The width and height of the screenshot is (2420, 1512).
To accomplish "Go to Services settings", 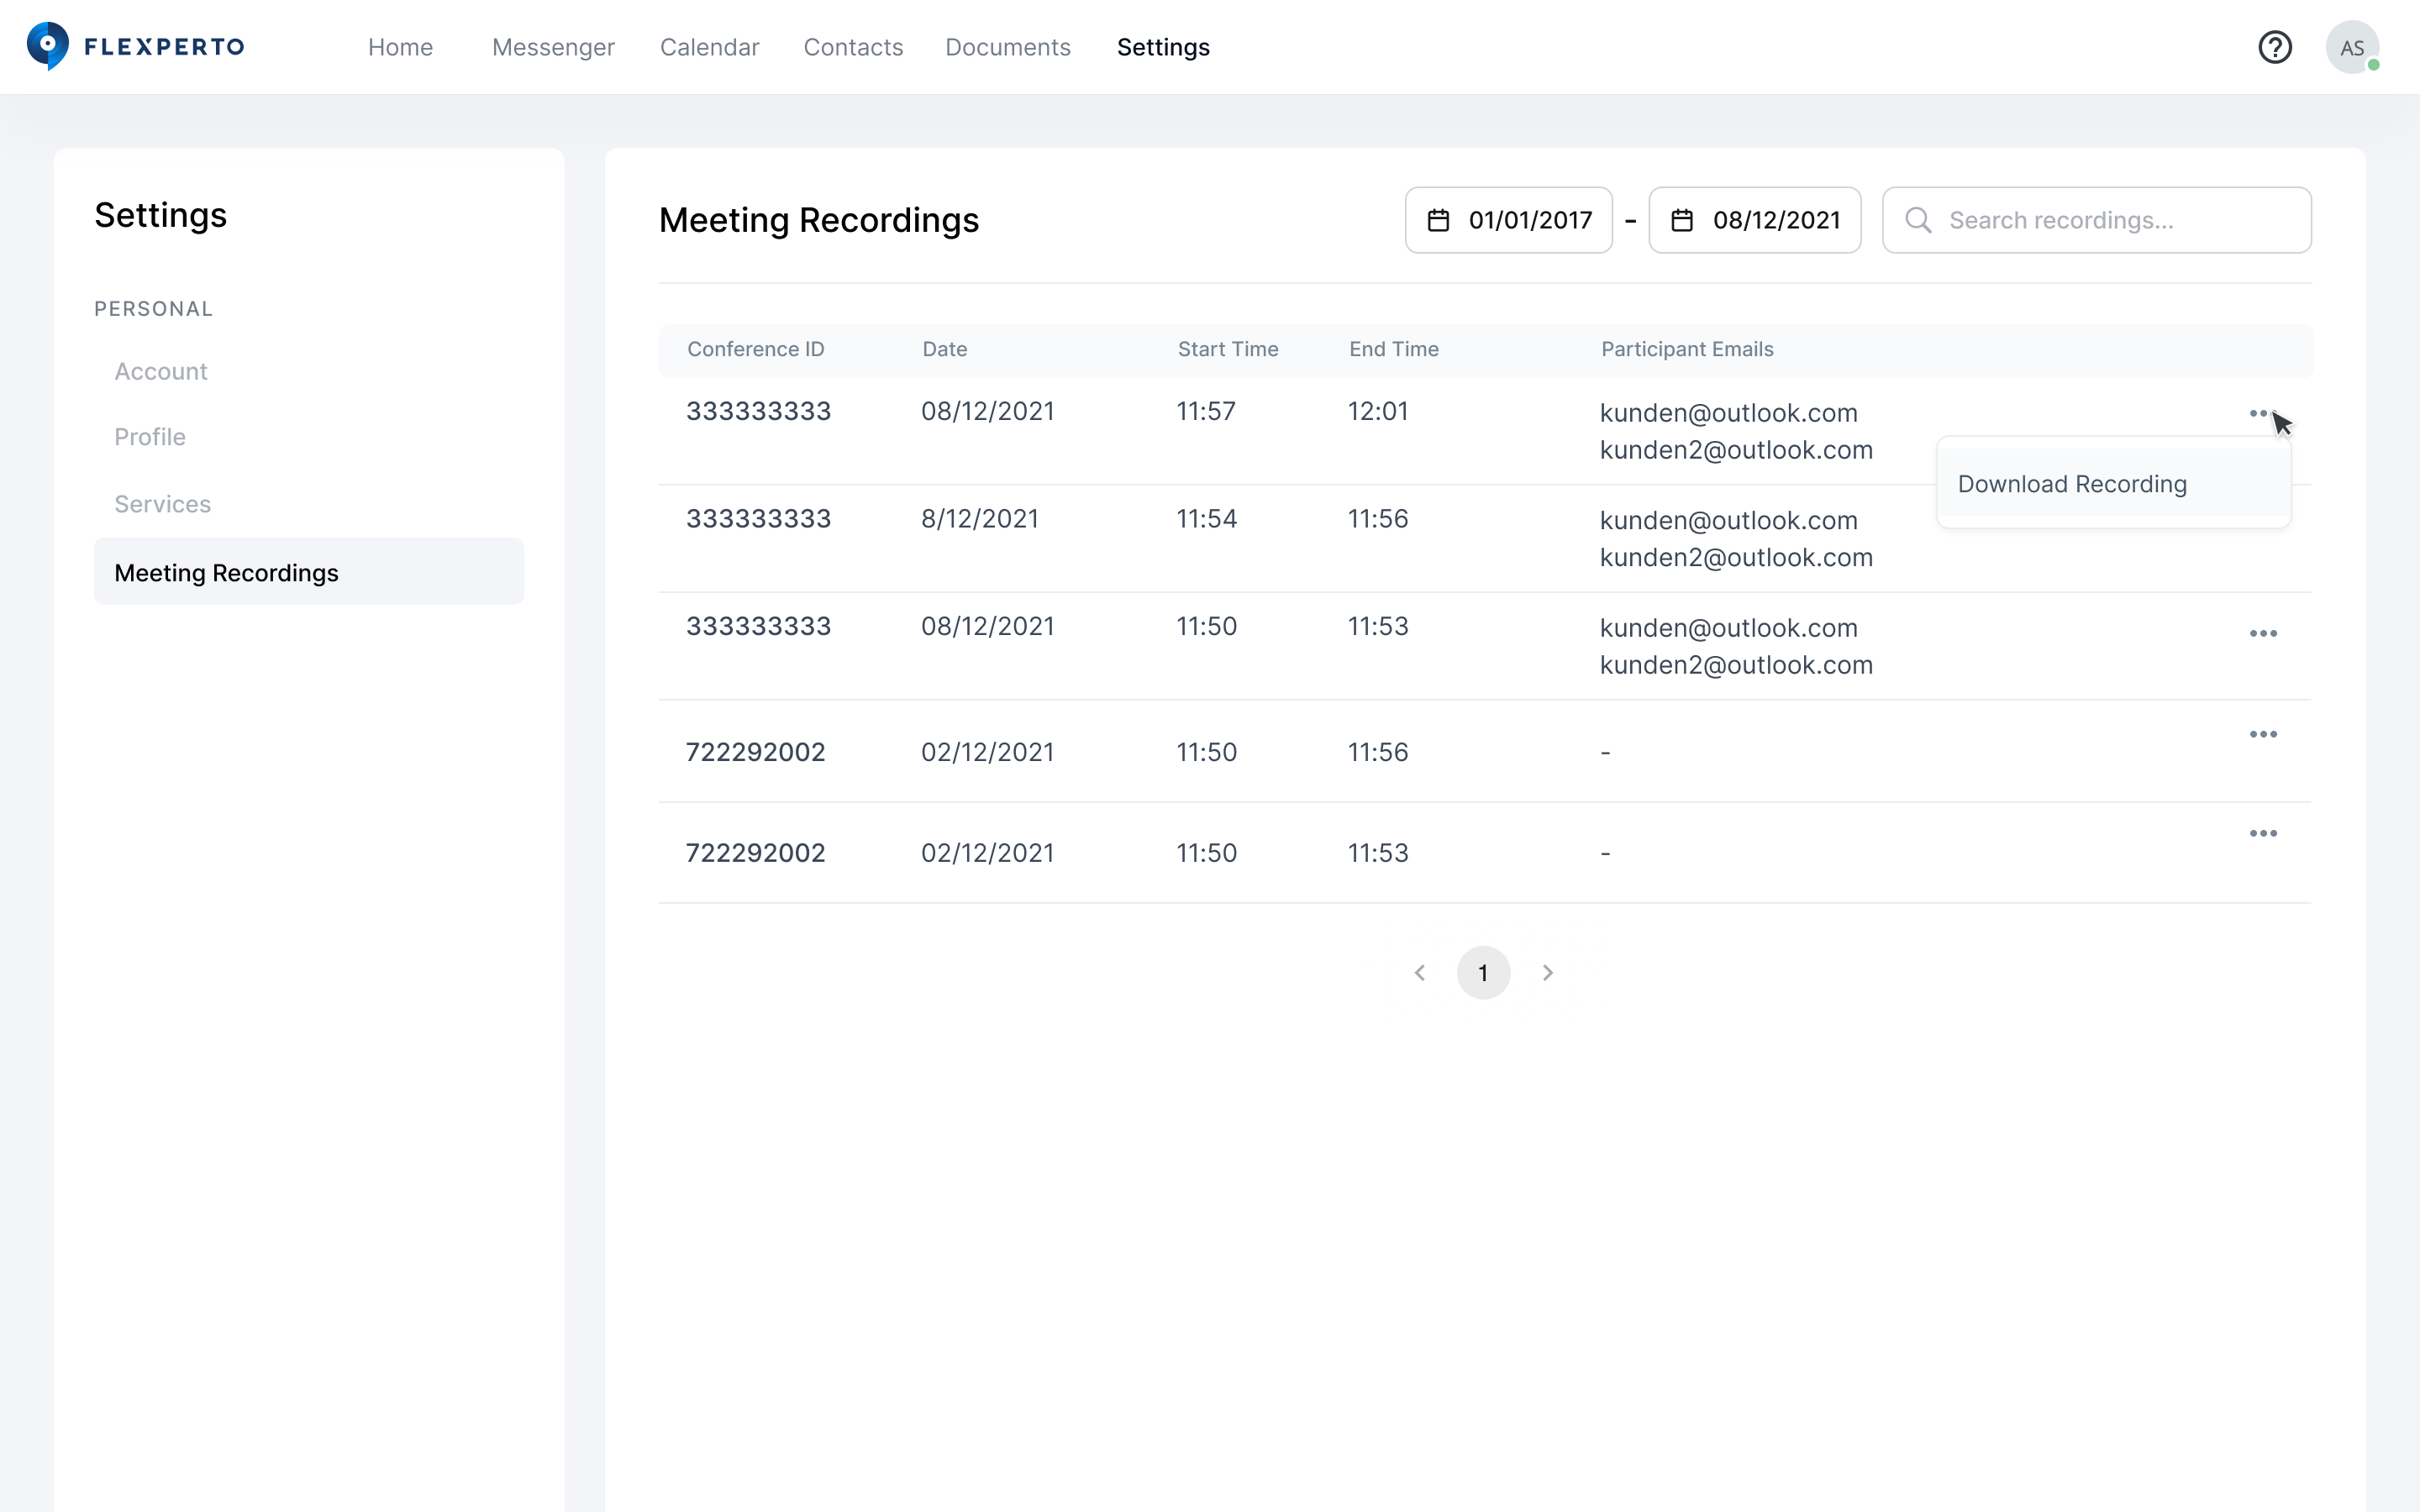I will click(x=162, y=504).
